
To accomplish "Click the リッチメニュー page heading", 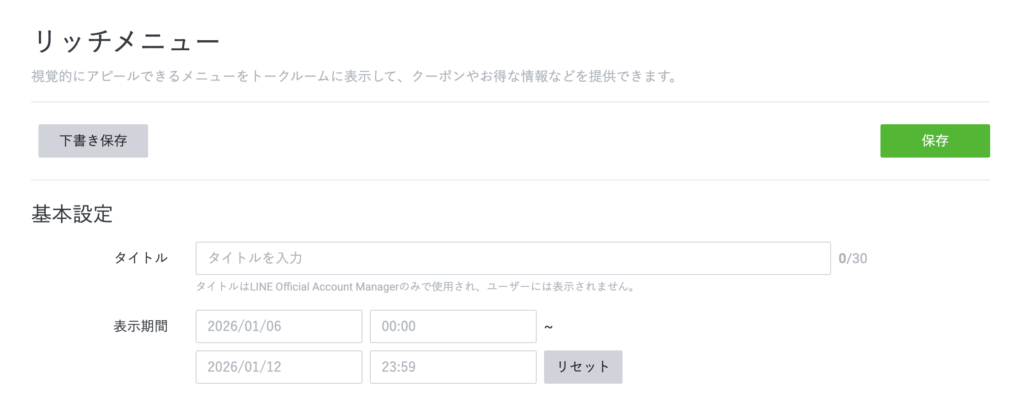I will tap(126, 42).
